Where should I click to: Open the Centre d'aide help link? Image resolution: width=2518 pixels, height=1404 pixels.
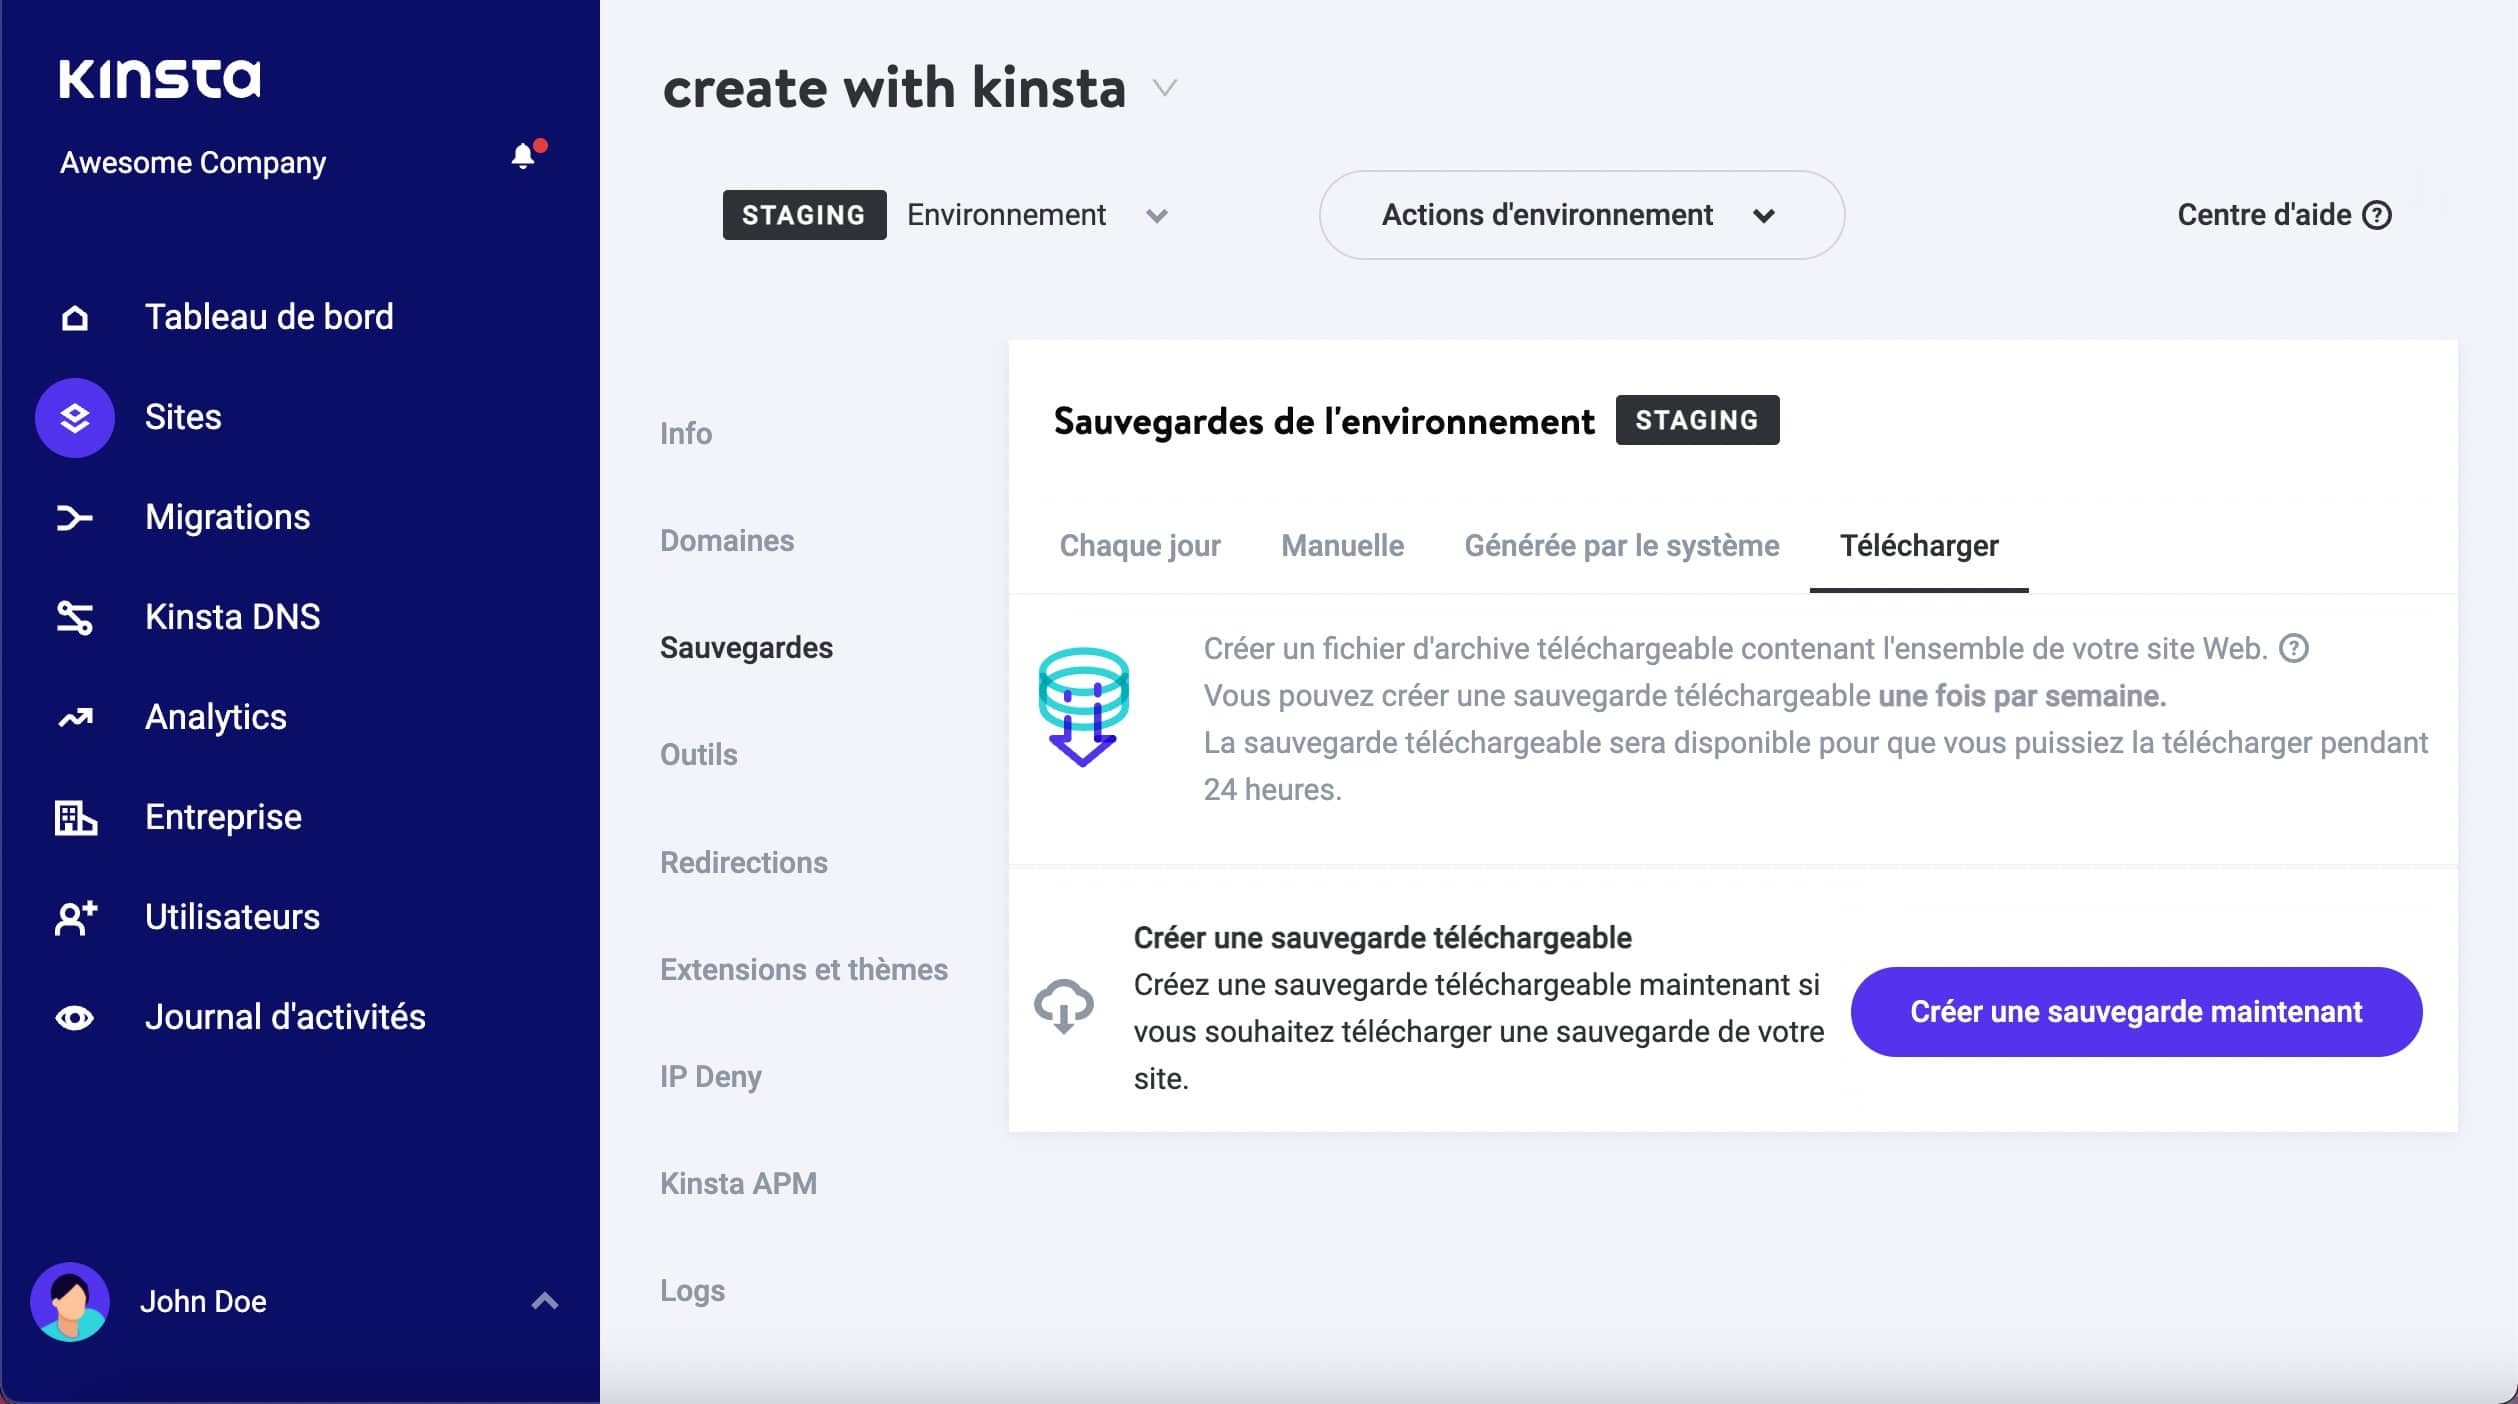[2285, 214]
